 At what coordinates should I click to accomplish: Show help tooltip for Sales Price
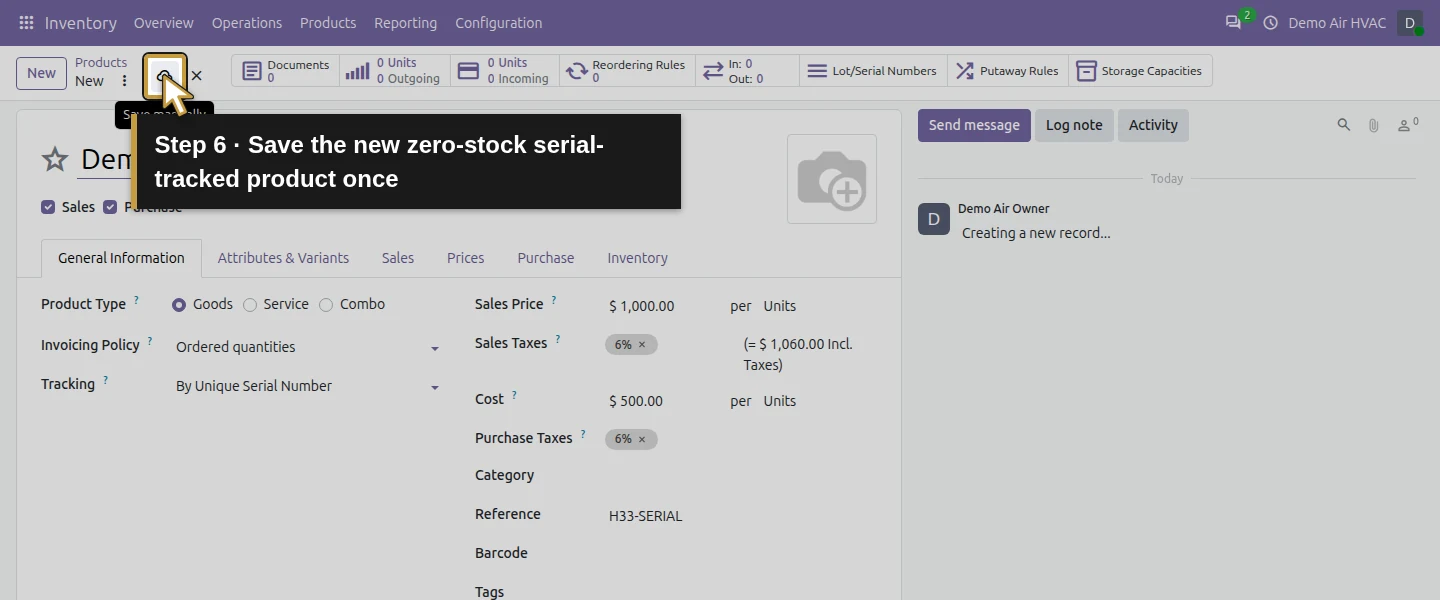(554, 300)
